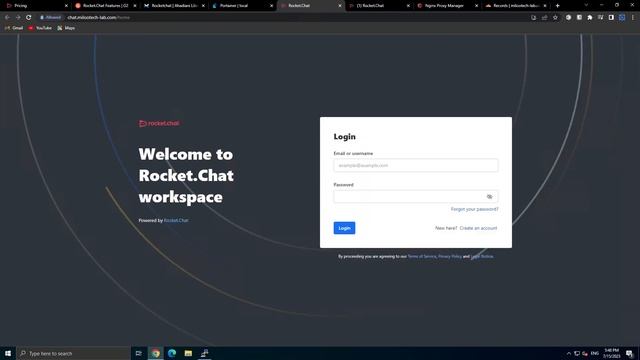Reload the current page
Screen dimensions: 640x360
tap(29, 18)
